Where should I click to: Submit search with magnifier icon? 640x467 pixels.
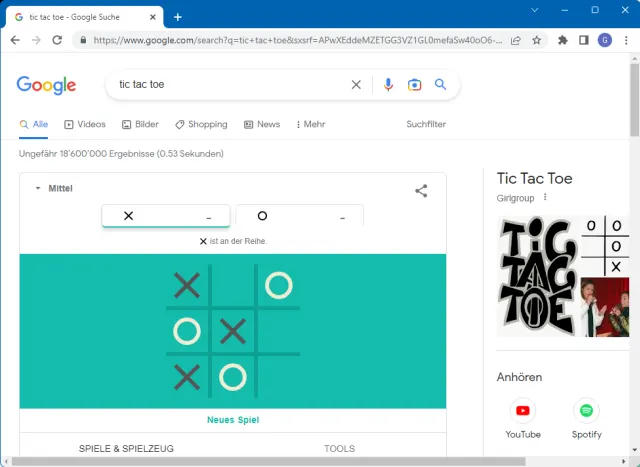pos(440,85)
